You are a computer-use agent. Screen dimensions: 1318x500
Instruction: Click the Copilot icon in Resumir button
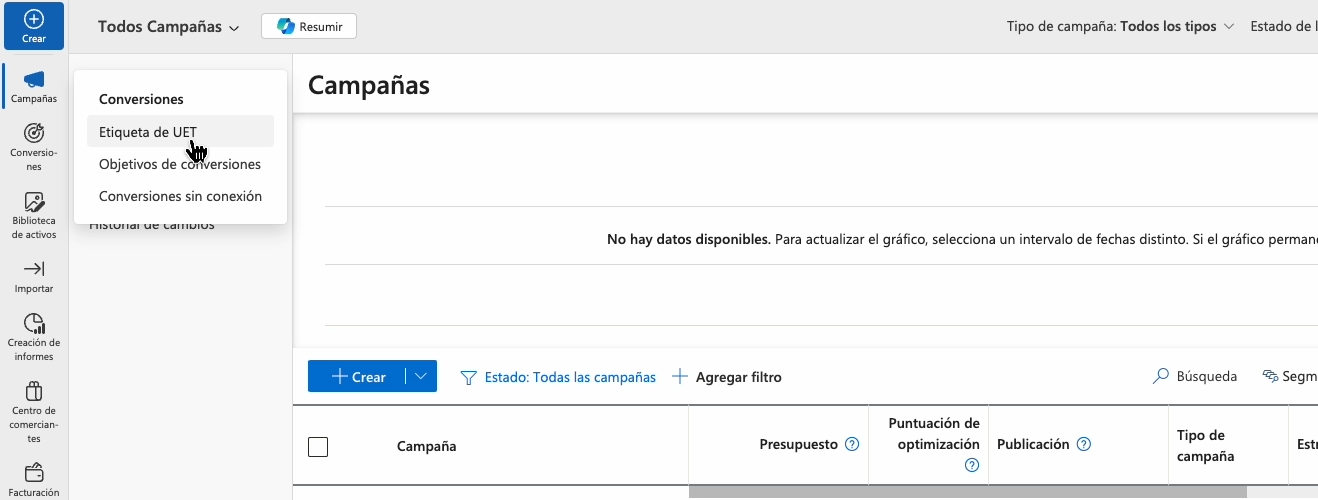[286, 26]
